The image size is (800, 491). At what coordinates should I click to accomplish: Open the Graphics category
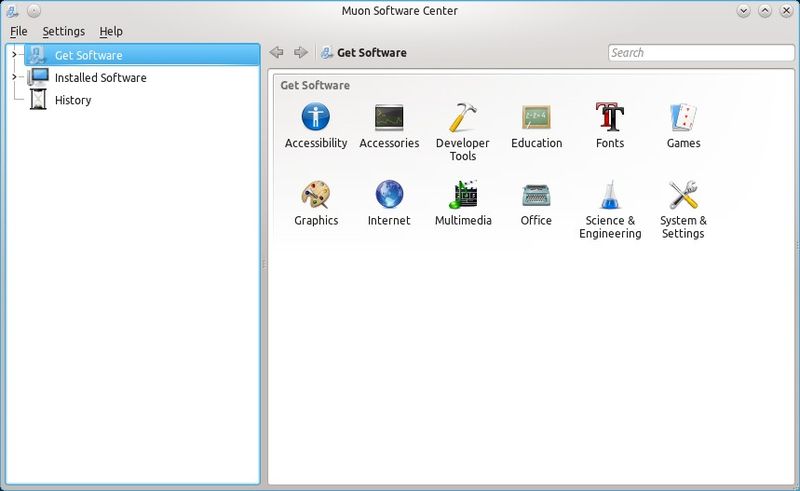316,196
